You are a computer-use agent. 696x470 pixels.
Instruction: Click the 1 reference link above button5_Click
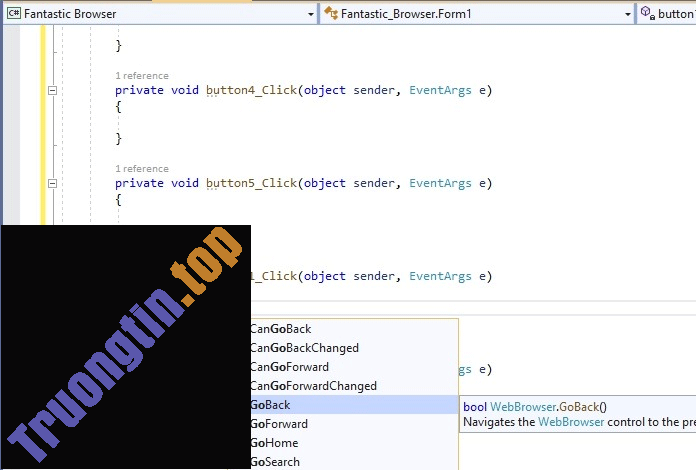(x=141, y=169)
